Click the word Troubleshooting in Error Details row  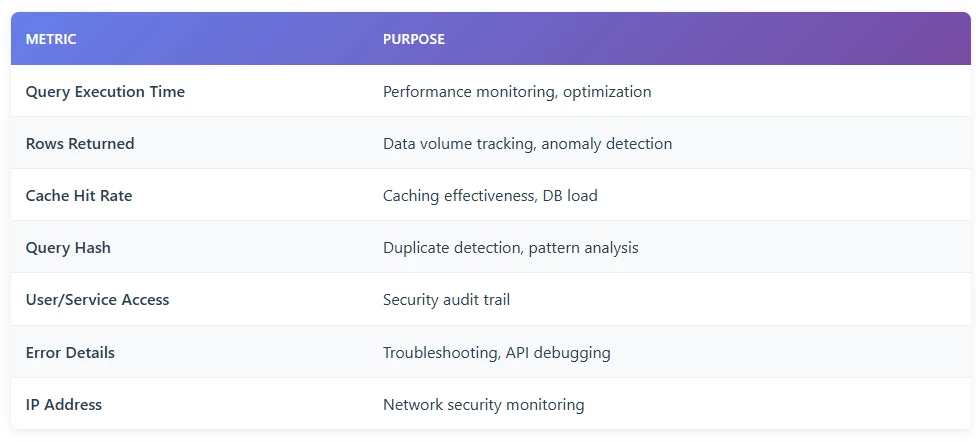point(440,353)
